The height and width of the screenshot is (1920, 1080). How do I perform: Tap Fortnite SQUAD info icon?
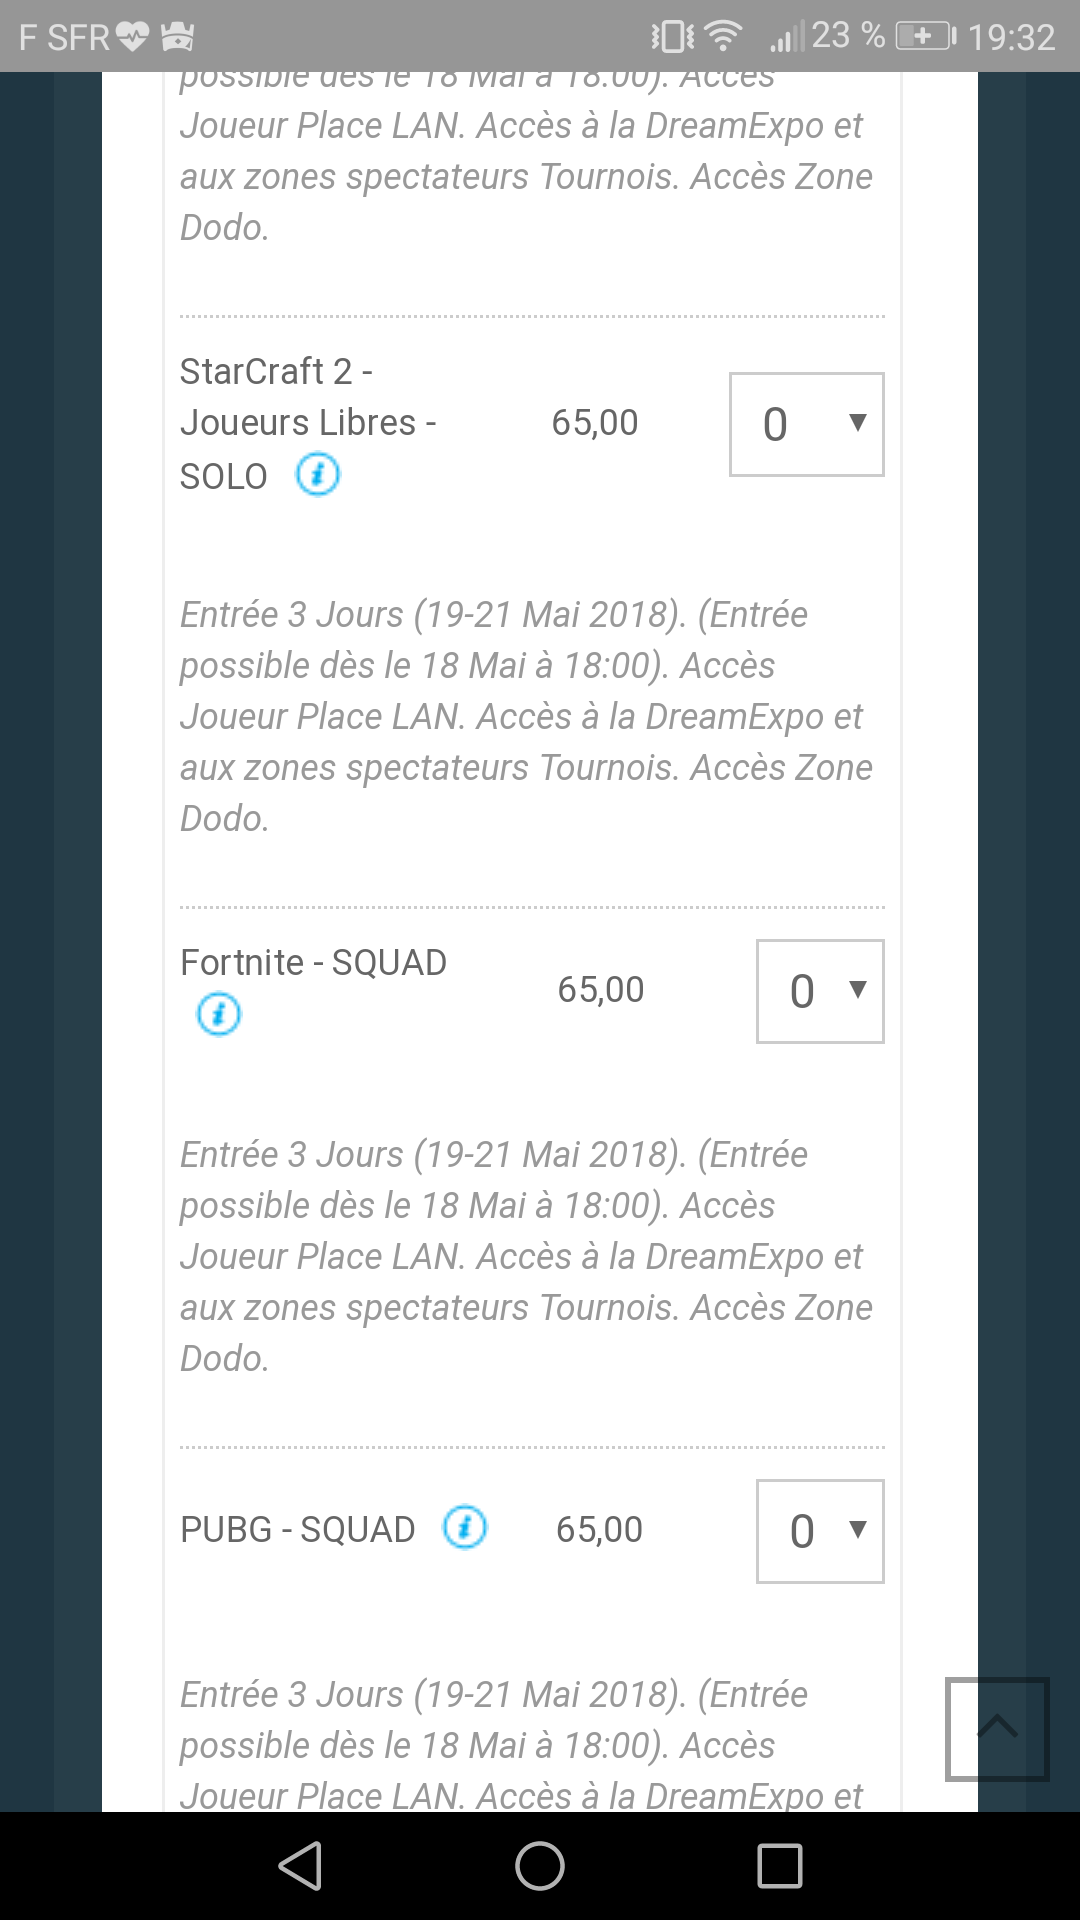coord(219,1014)
